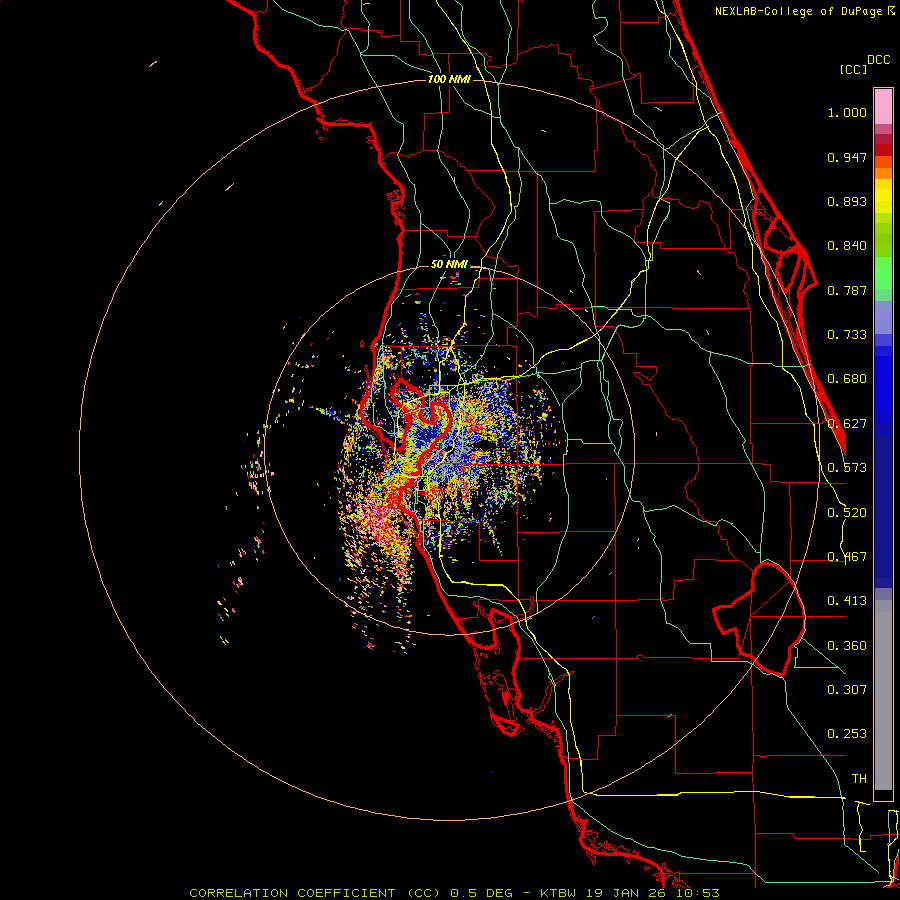Click the 0.360 legend value
The image size is (900, 900).
pyautogui.click(x=847, y=646)
